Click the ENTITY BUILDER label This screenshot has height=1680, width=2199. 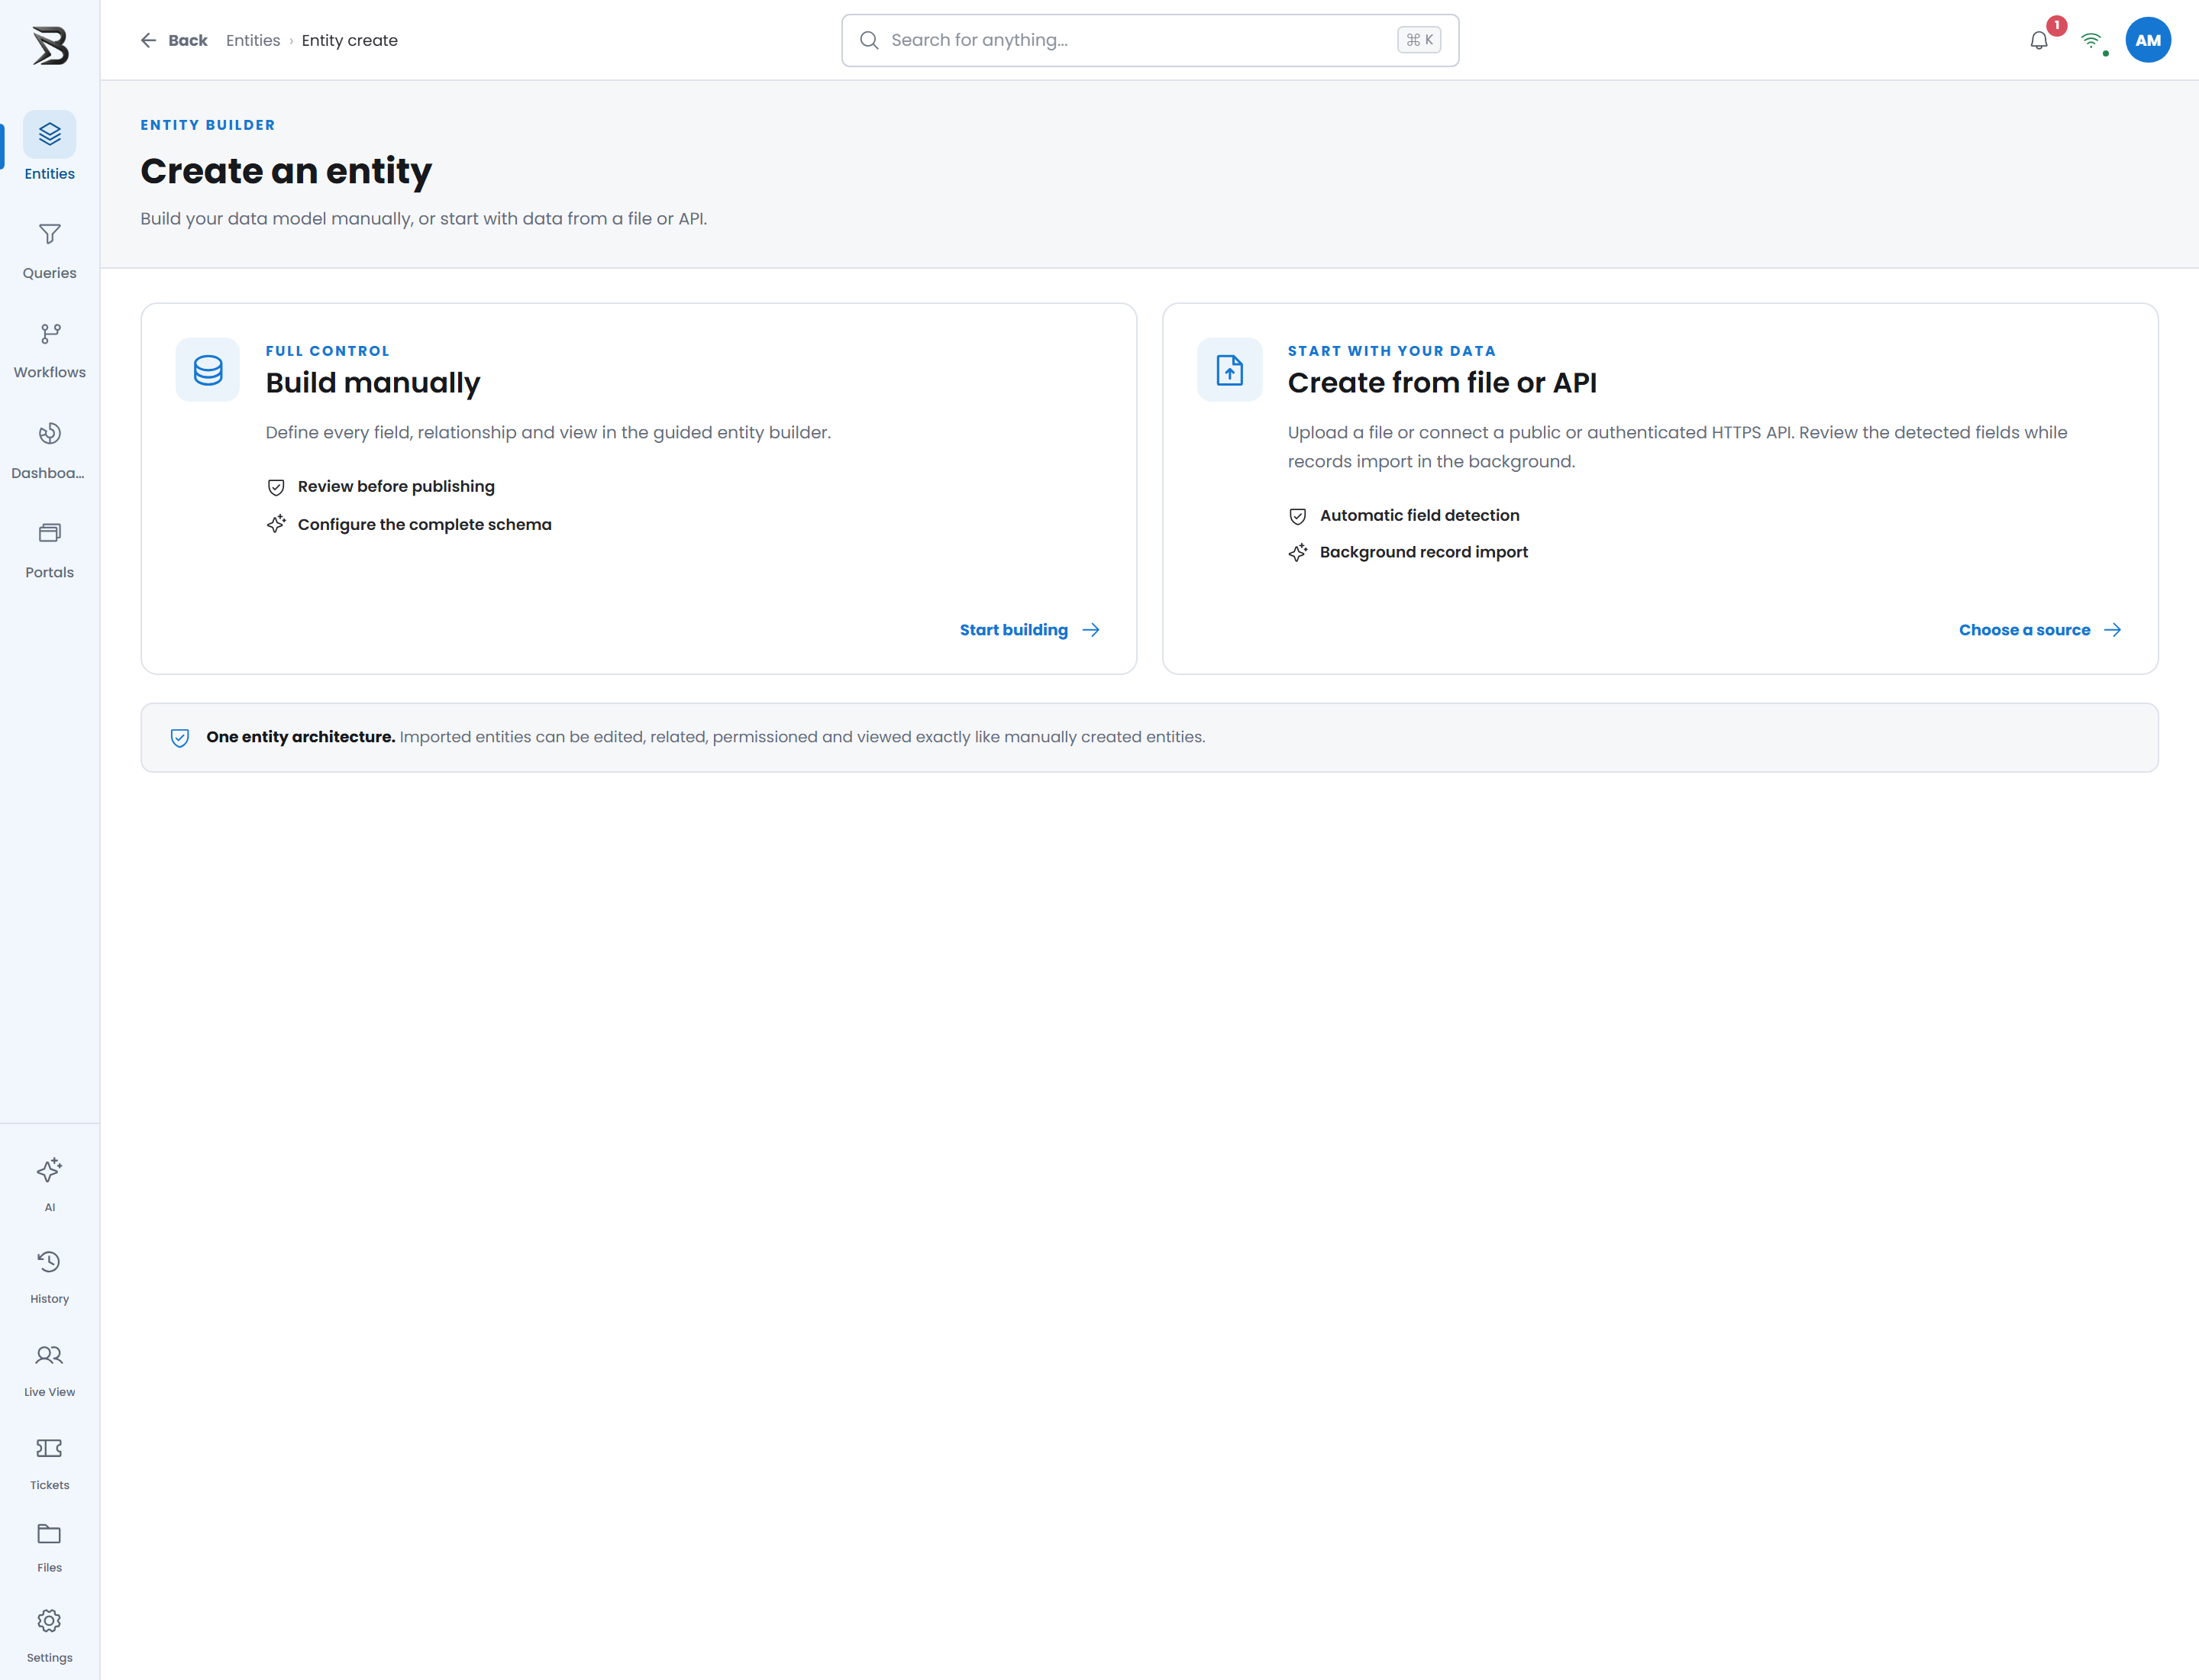pyautogui.click(x=208, y=125)
